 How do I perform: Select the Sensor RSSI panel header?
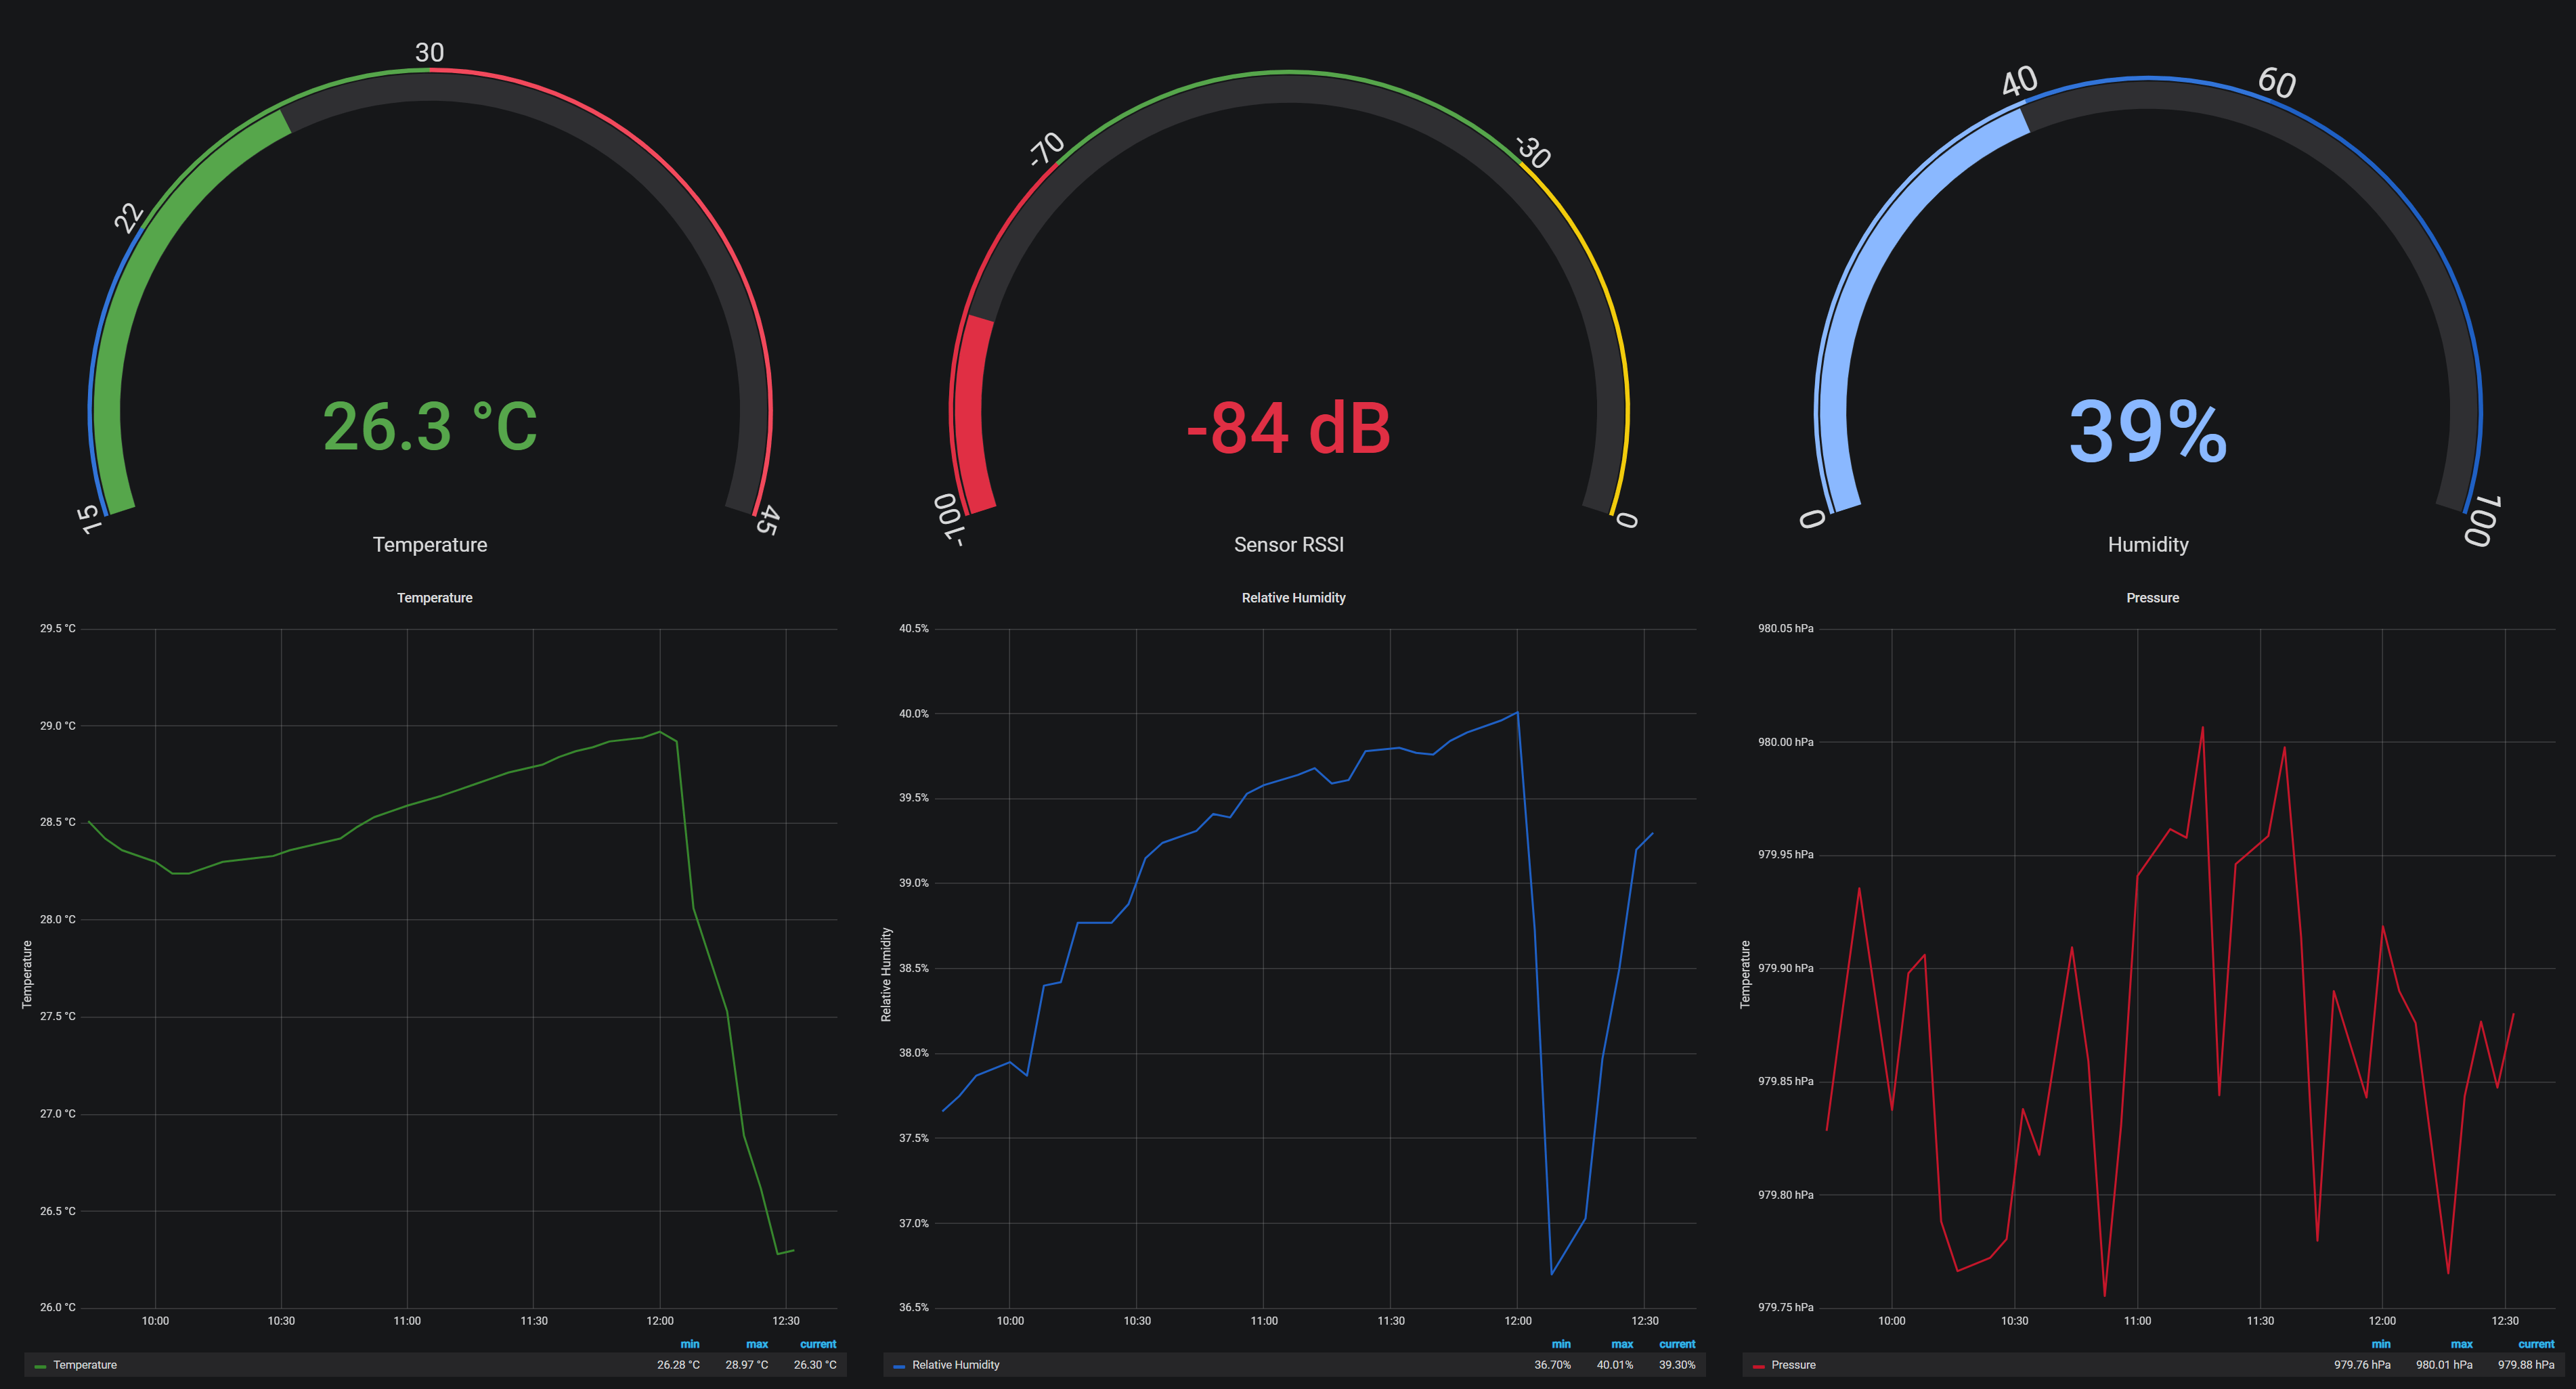click(1288, 545)
